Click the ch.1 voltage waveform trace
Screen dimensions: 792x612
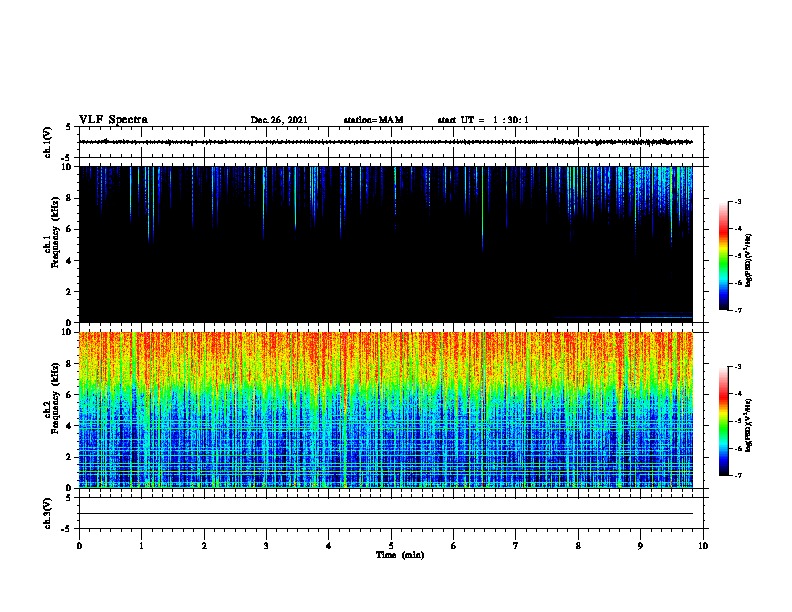[386, 142]
